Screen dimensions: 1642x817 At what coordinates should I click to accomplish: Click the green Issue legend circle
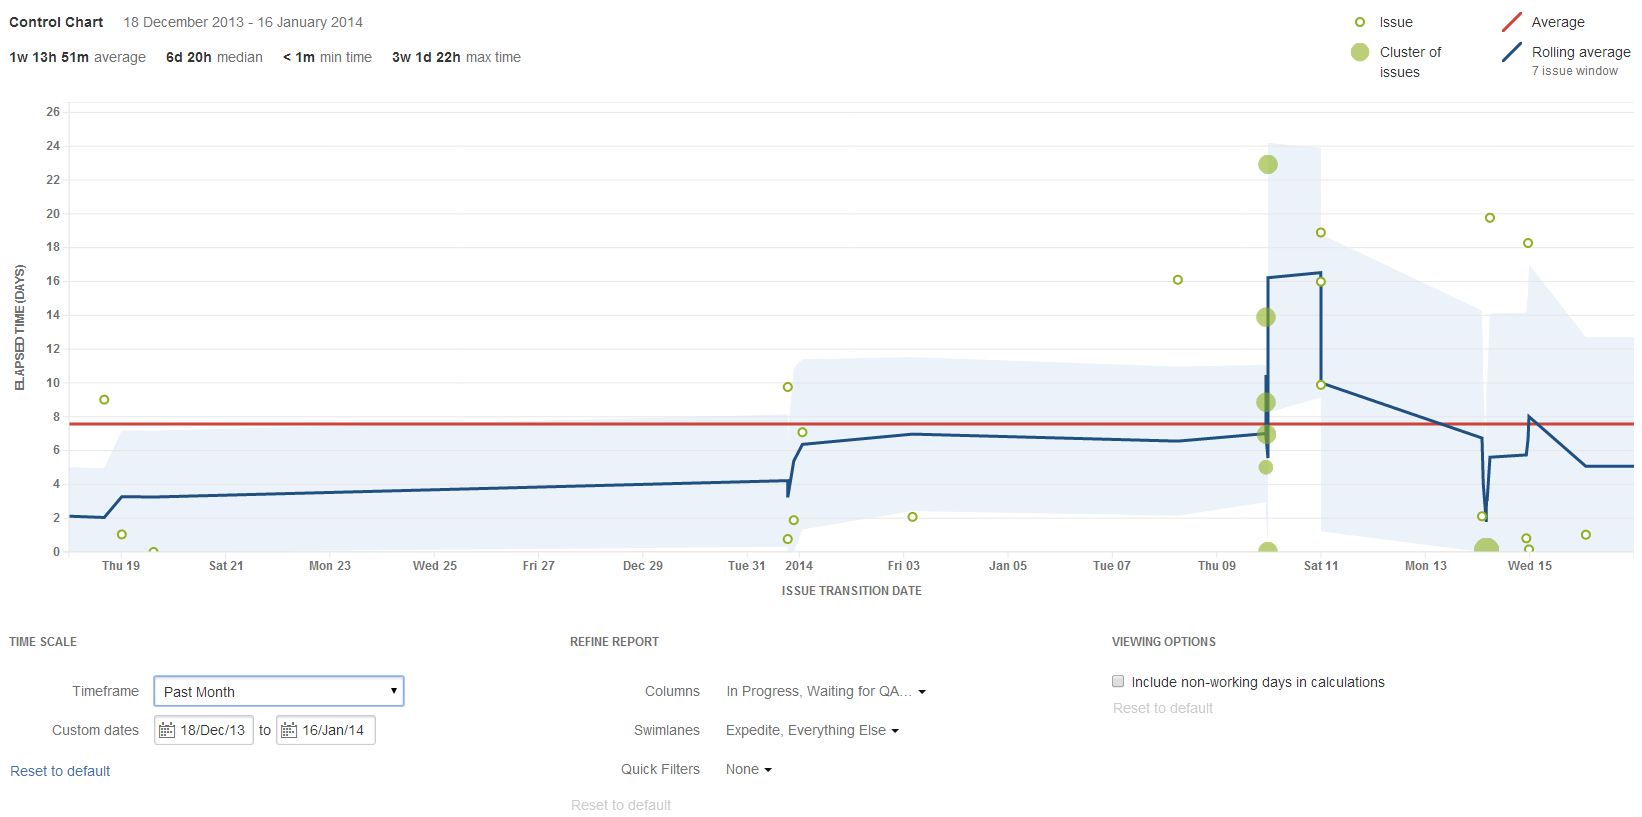[x=1359, y=22]
